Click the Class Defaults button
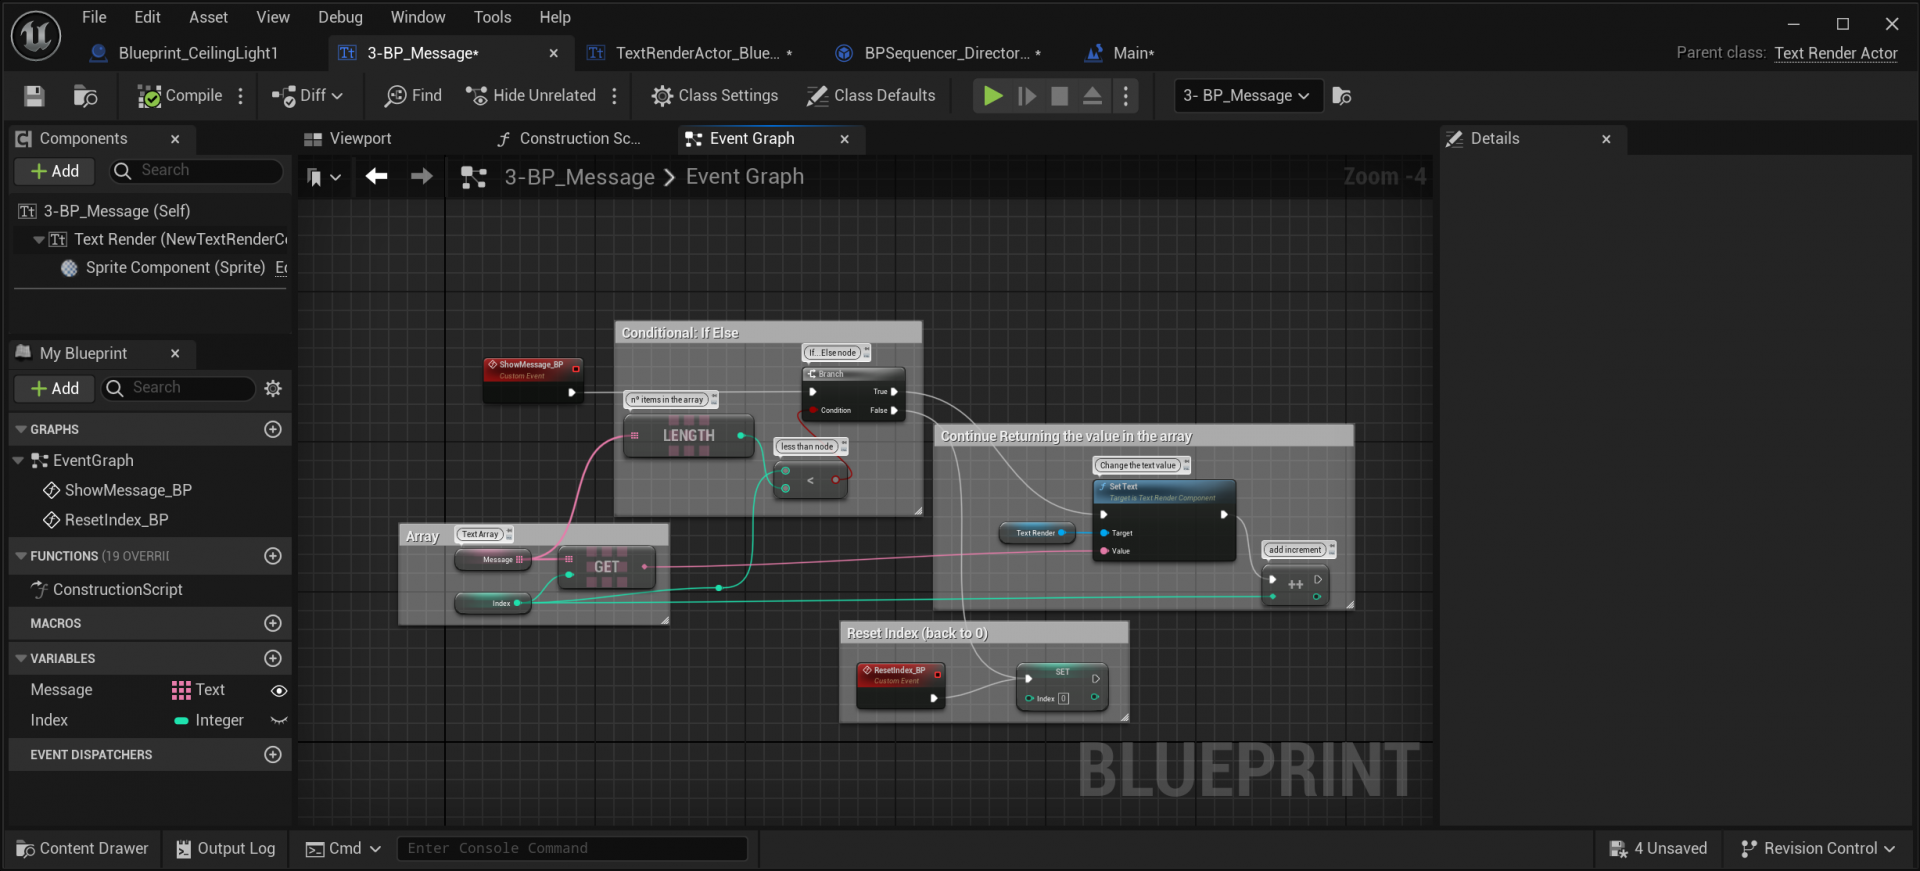Image resolution: width=1920 pixels, height=871 pixels. pos(871,96)
